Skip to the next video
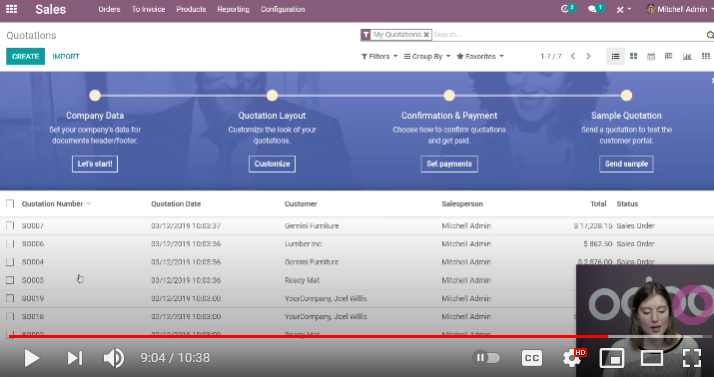The height and width of the screenshot is (377, 714). pos(75,358)
